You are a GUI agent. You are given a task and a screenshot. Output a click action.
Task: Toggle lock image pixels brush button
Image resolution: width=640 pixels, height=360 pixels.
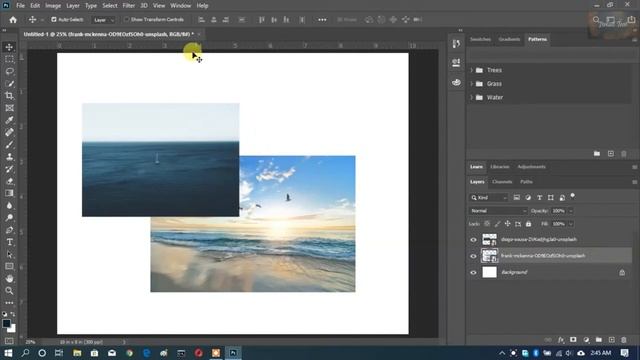[x=497, y=224]
